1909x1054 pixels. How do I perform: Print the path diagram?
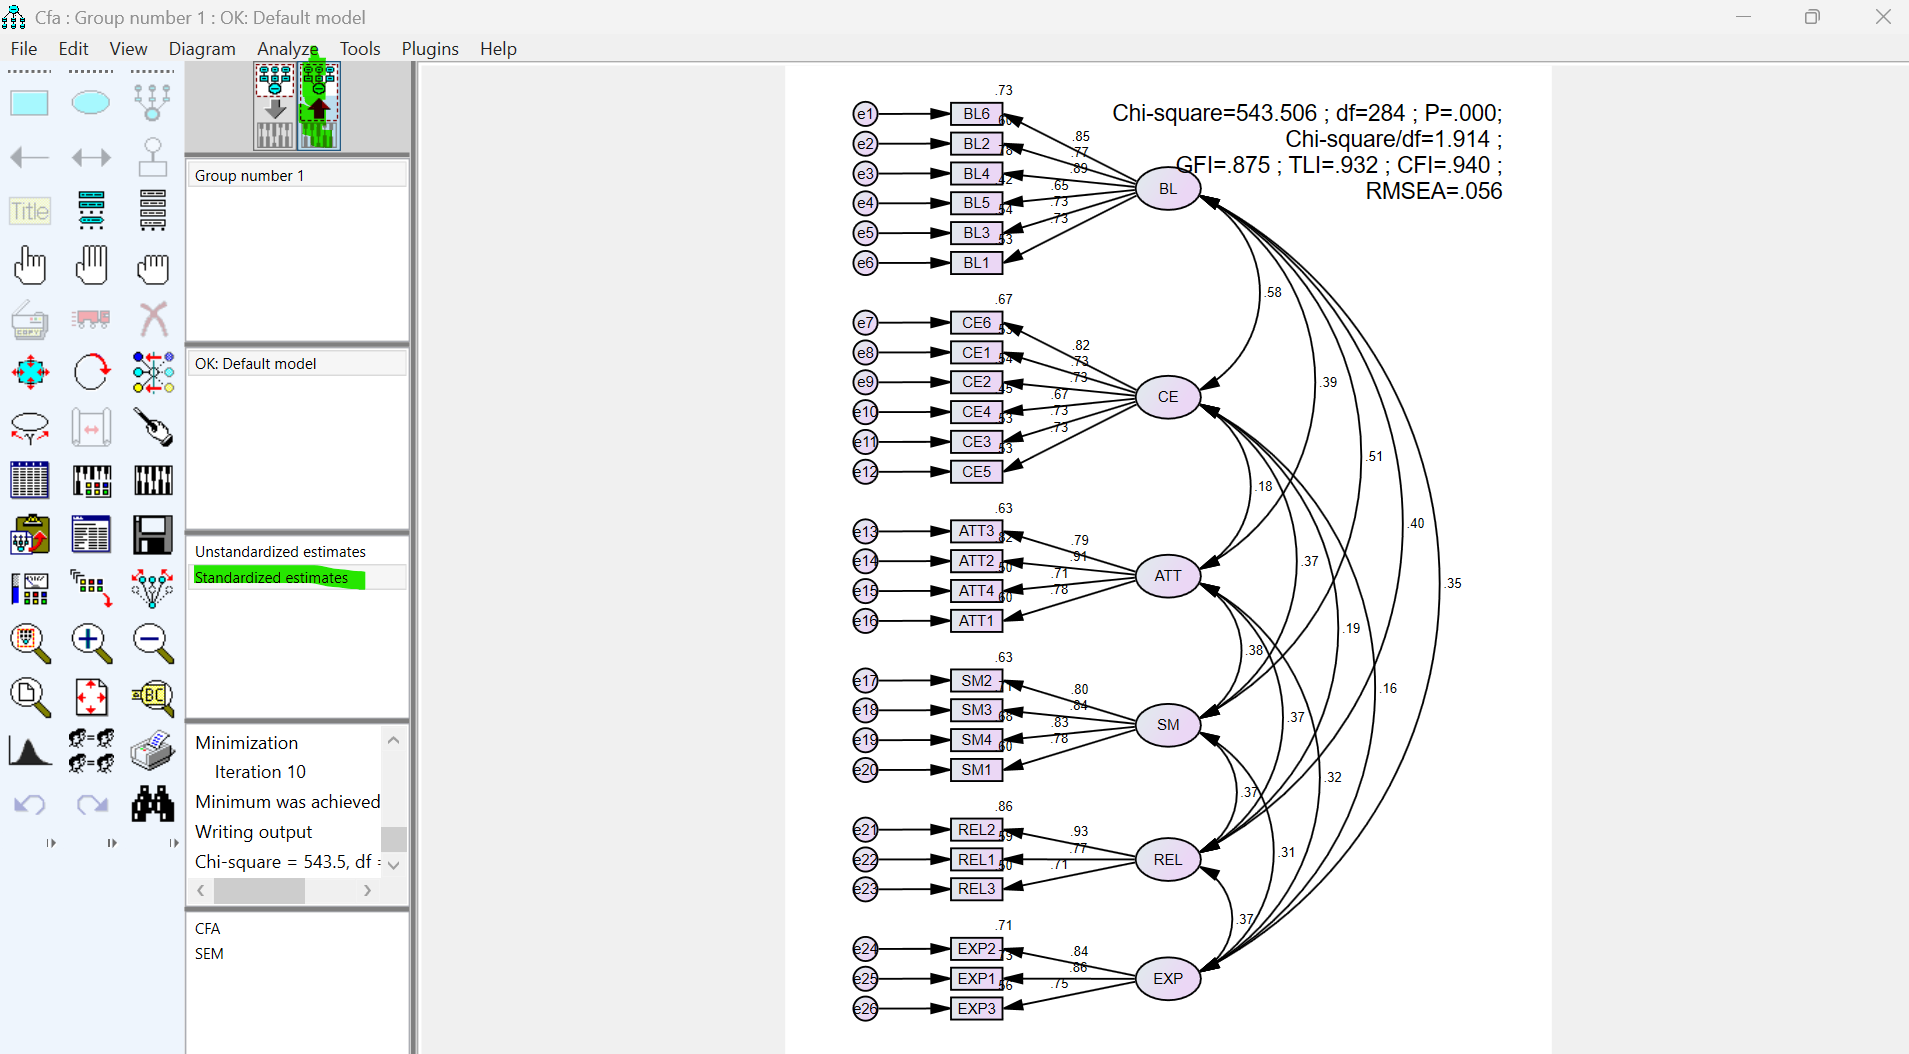click(x=152, y=751)
